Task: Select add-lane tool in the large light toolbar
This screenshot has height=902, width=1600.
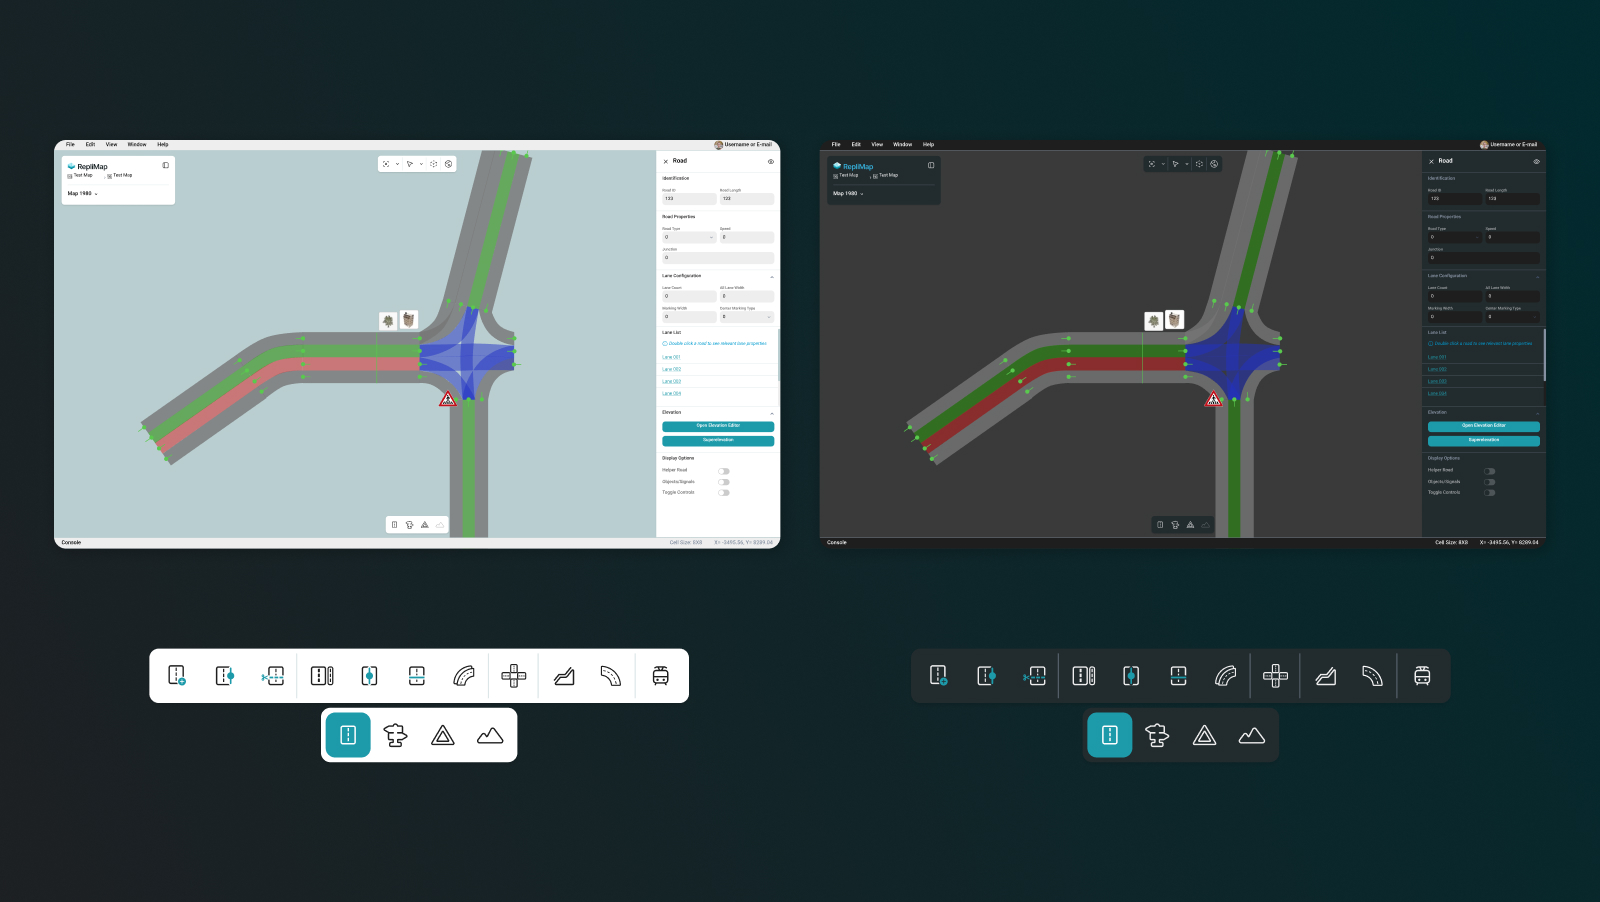Action: point(322,676)
